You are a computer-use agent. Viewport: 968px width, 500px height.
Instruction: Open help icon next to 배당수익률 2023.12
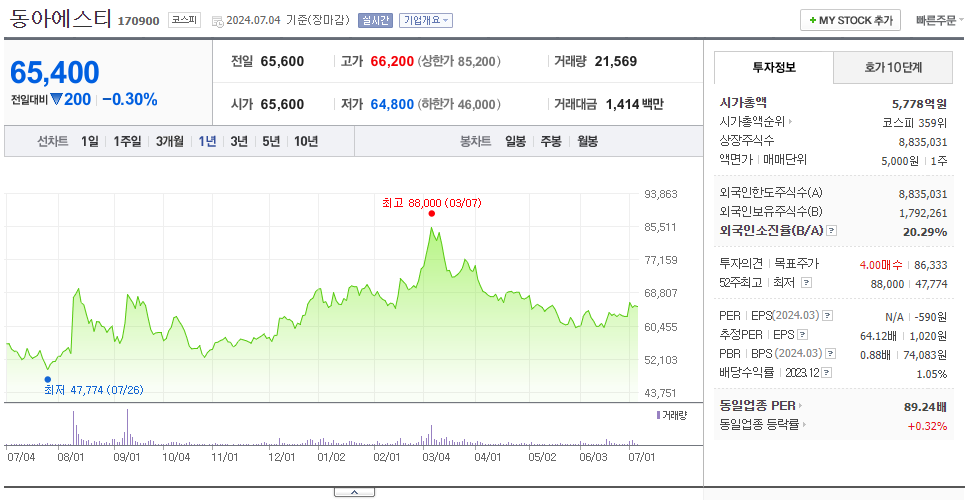[x=827, y=373]
